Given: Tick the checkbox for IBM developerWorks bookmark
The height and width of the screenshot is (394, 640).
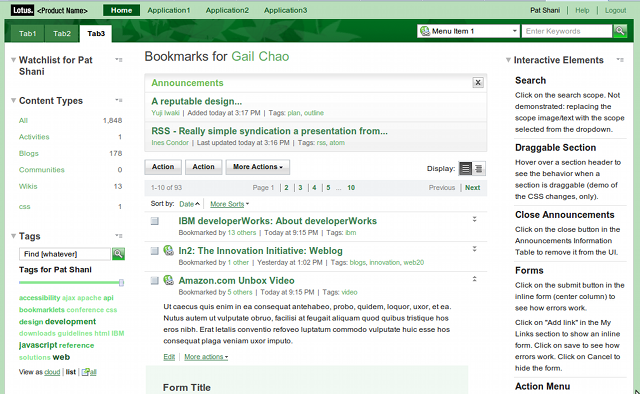Looking at the screenshot, I should pos(155,221).
